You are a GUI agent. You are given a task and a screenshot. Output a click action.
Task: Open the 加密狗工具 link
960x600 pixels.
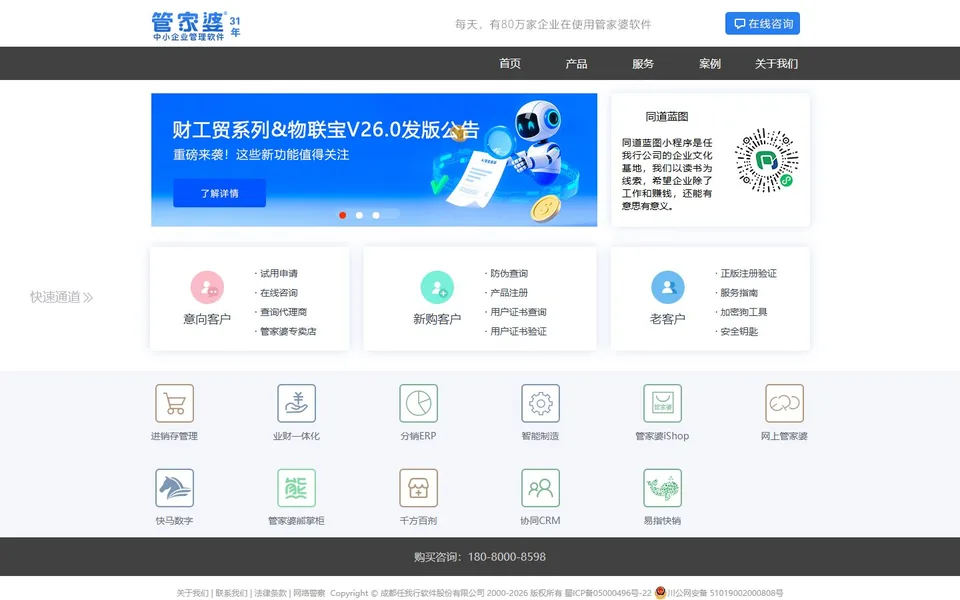click(743, 312)
